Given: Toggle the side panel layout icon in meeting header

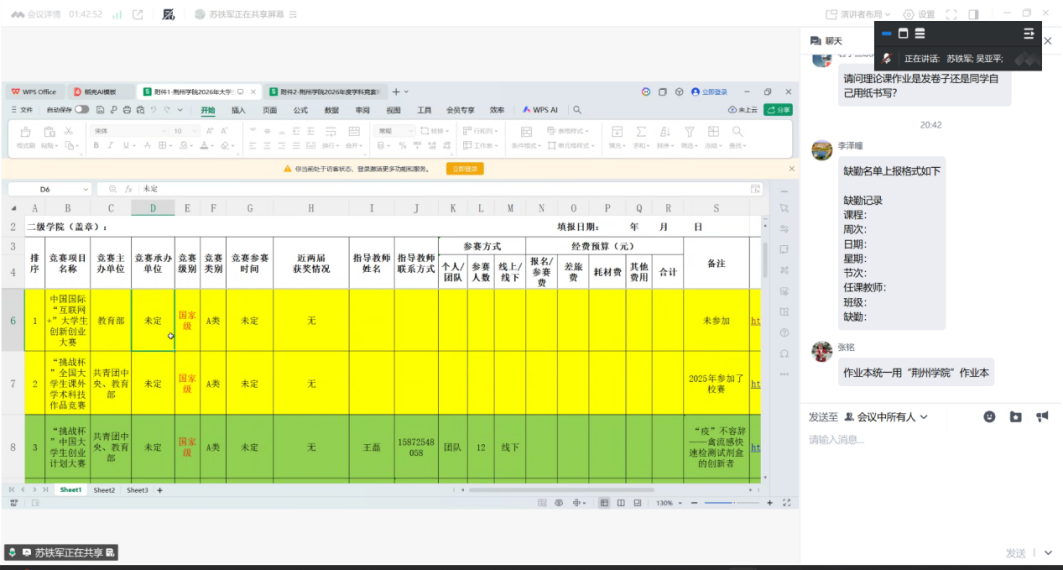Looking at the screenshot, I should coord(973,14).
